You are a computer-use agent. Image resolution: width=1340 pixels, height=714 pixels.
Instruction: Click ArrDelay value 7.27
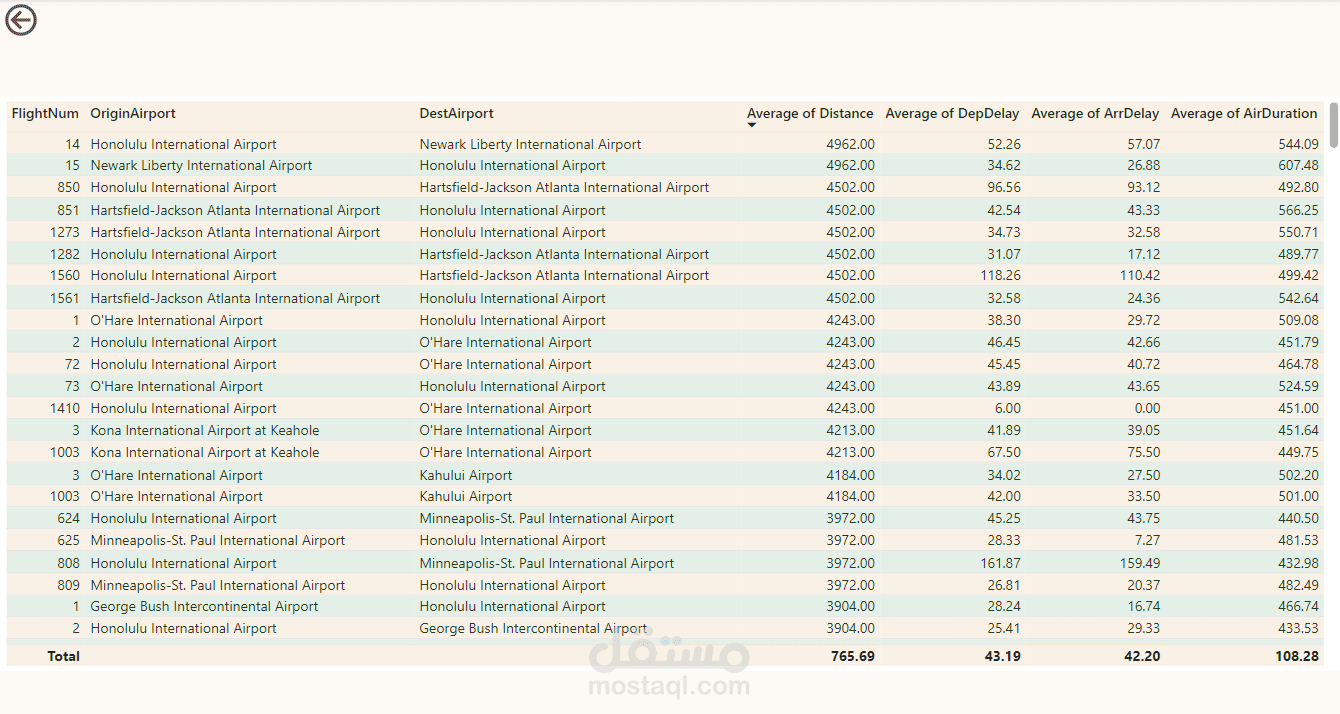coord(1147,540)
